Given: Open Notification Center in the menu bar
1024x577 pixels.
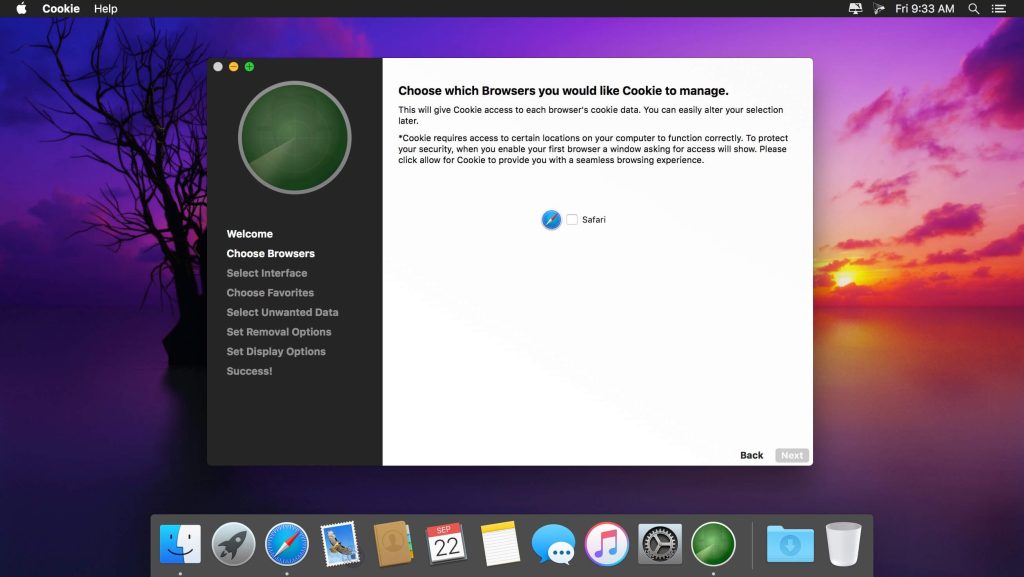Looking at the screenshot, I should (998, 9).
